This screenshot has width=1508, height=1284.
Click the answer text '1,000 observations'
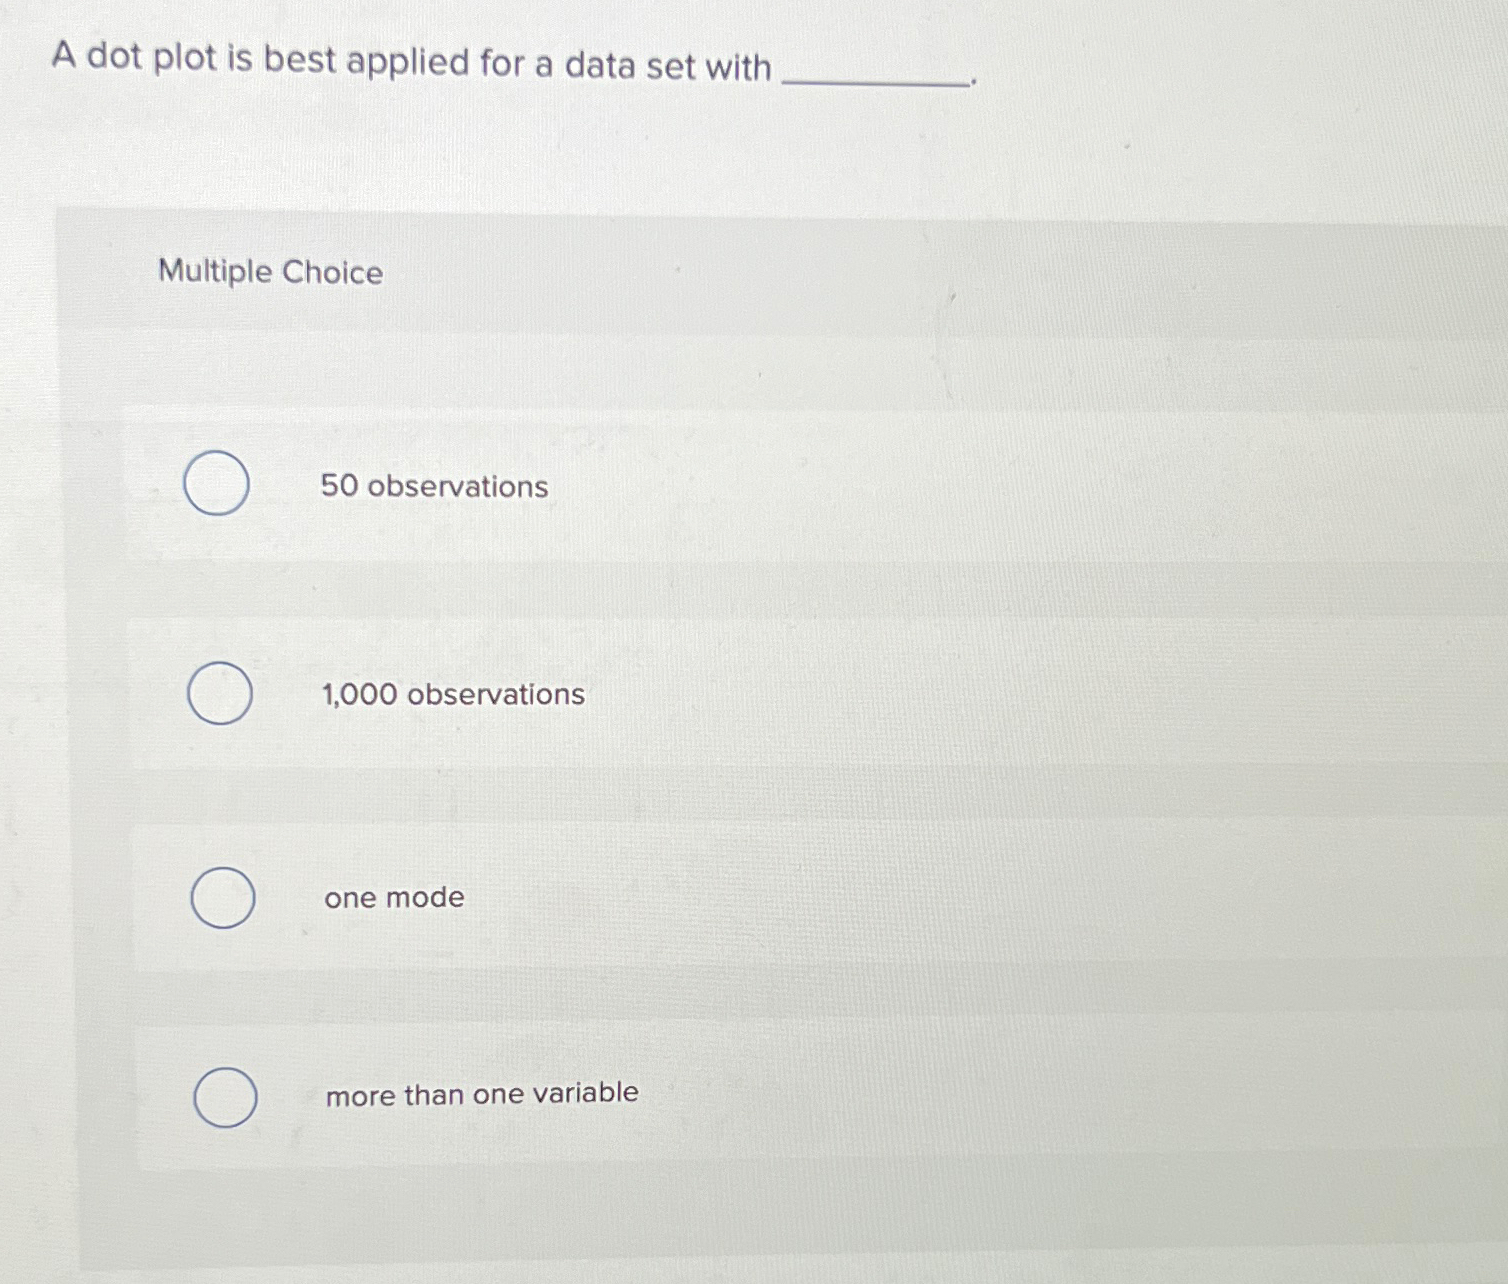coord(452,695)
